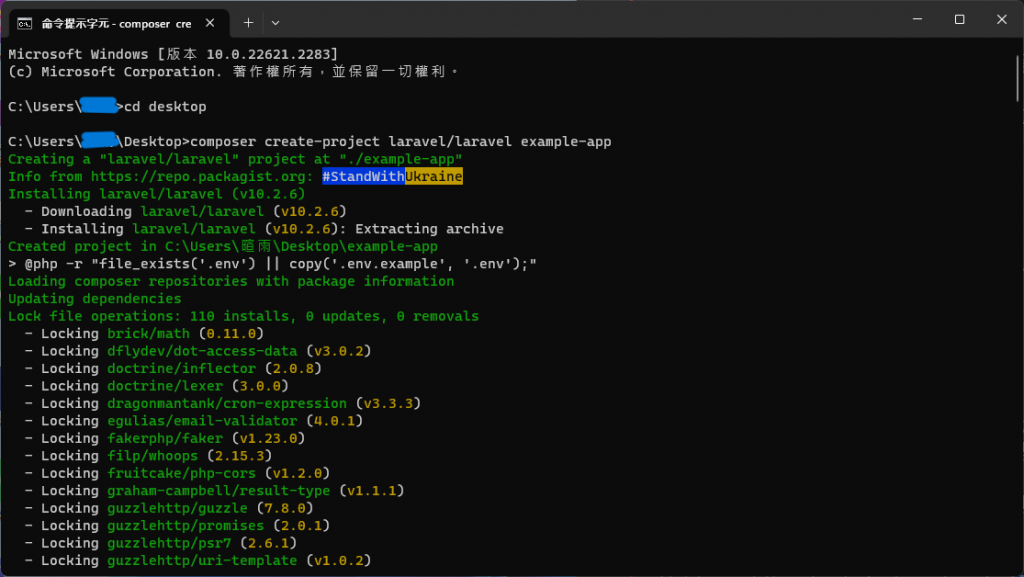Viewport: 1024px width, 577px height.
Task: Click dragonmantank/cron-expression package name
Action: pyautogui.click(x=227, y=403)
